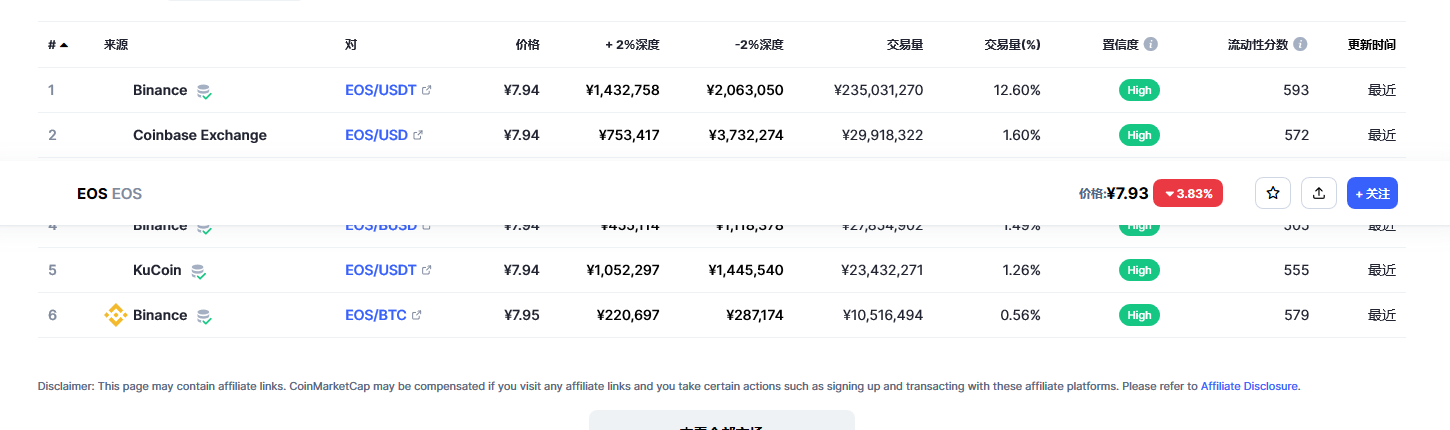Click the share icon beside the star
Screen dimensions: 1450x430
(x=1319, y=193)
